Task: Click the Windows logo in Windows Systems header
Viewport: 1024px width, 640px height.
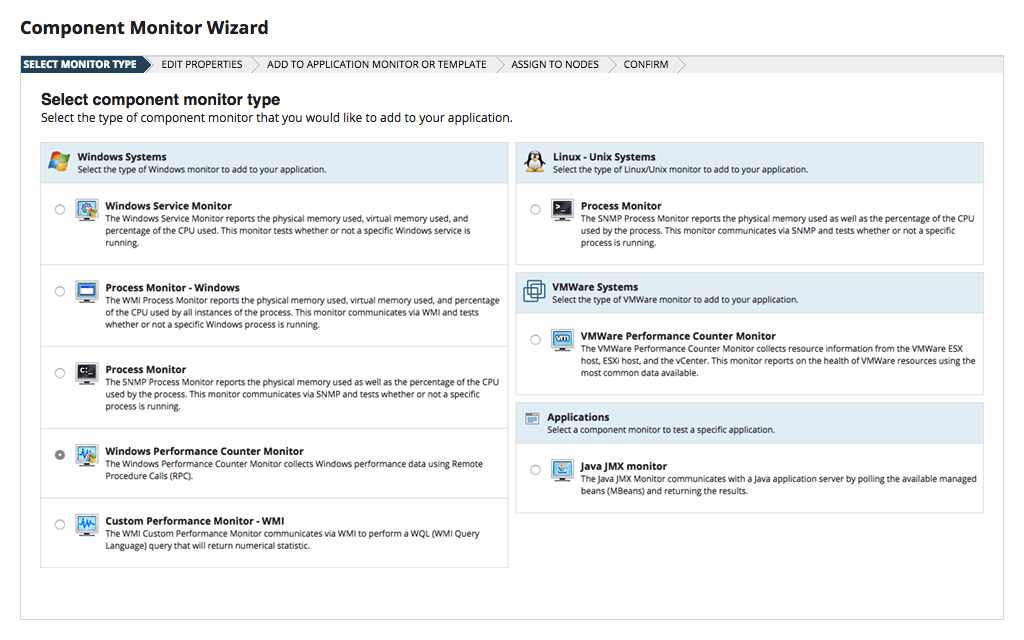Action: (x=58, y=160)
